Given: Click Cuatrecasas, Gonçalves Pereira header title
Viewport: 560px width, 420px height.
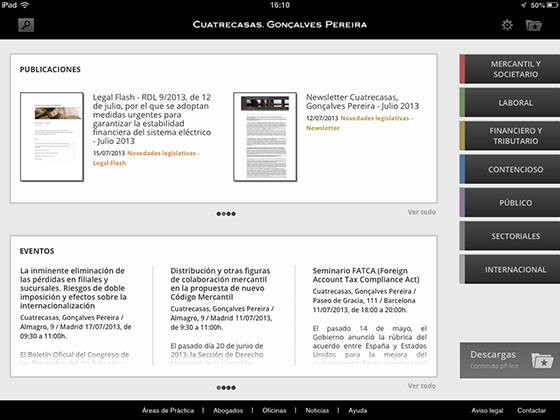Looking at the screenshot, I should [280, 25].
